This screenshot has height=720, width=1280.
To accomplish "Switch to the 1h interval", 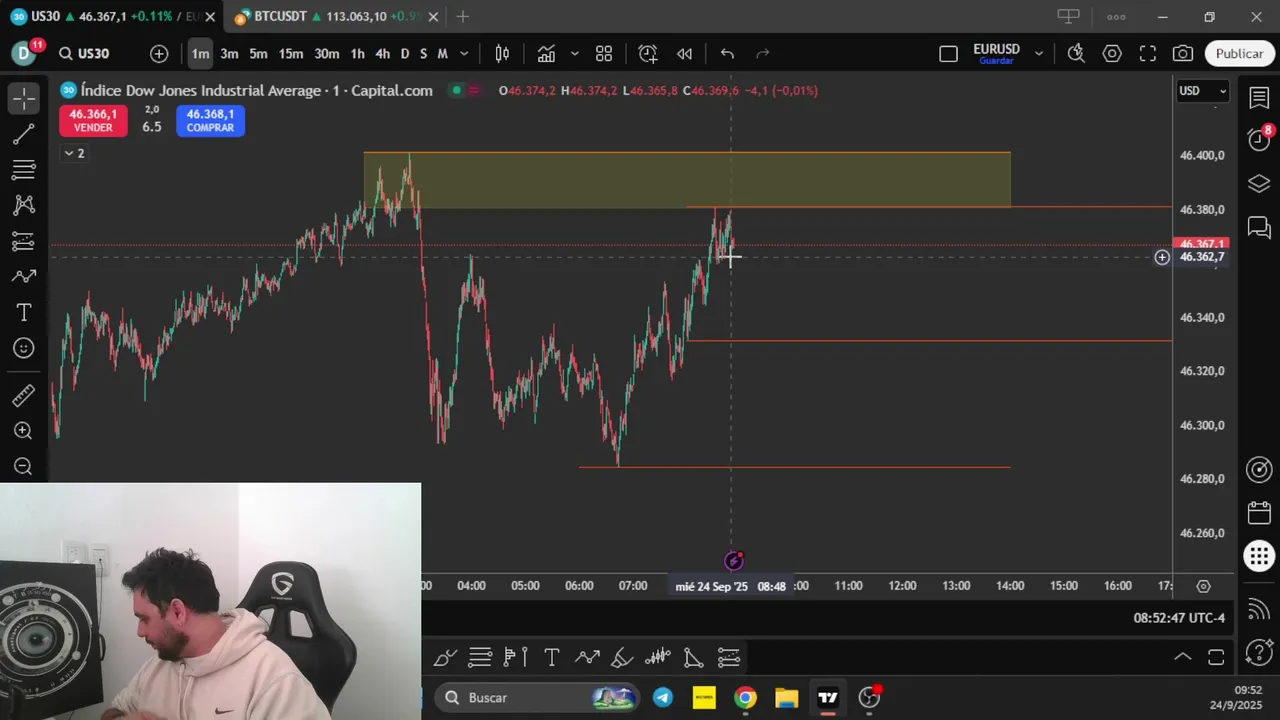I will coord(357,54).
